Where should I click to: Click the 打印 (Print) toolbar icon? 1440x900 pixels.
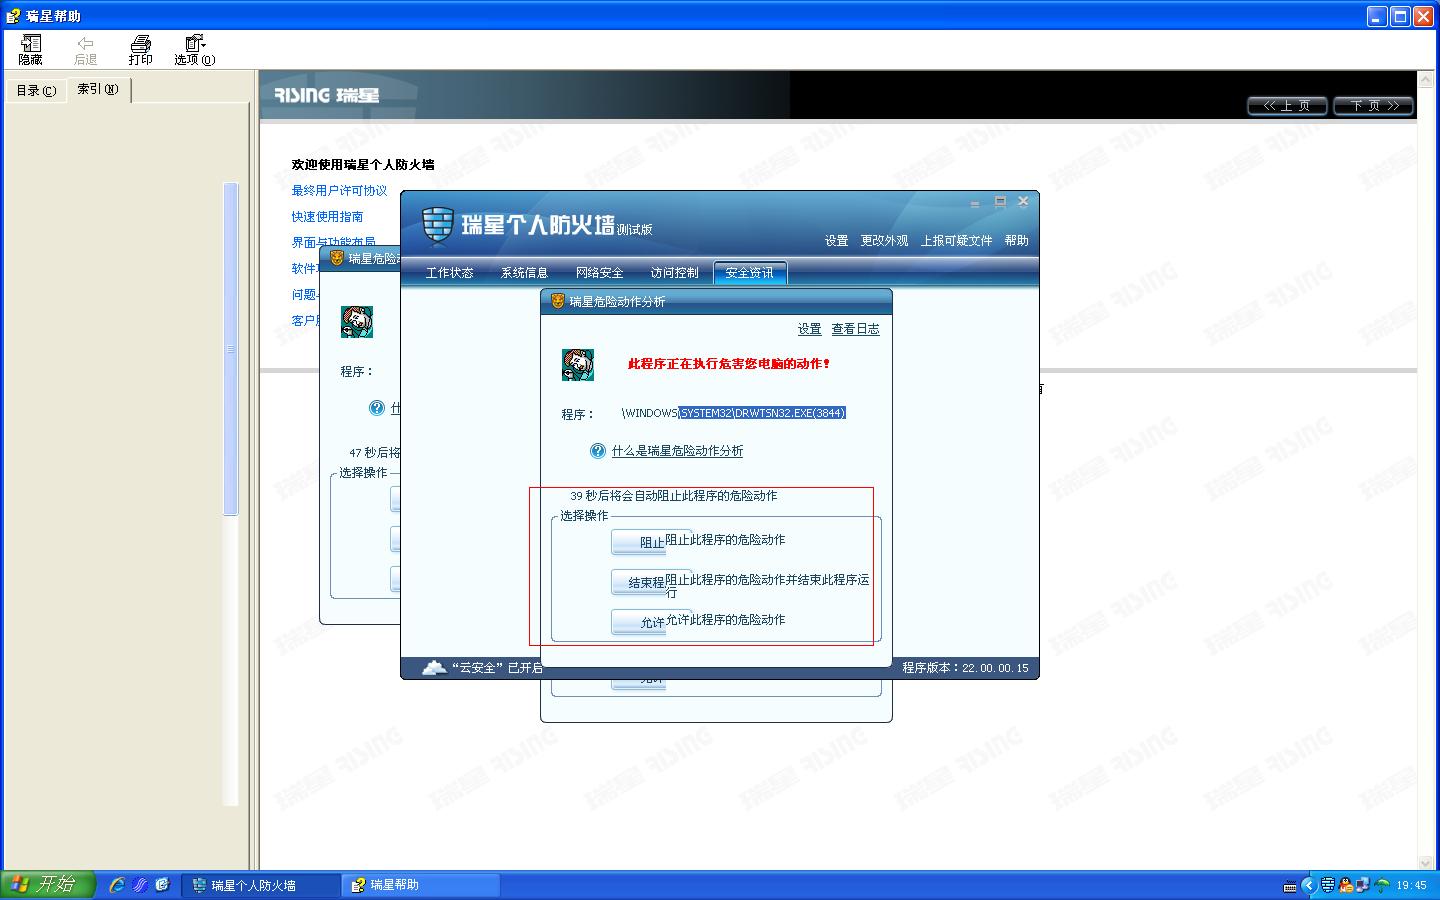pyautogui.click(x=140, y=50)
